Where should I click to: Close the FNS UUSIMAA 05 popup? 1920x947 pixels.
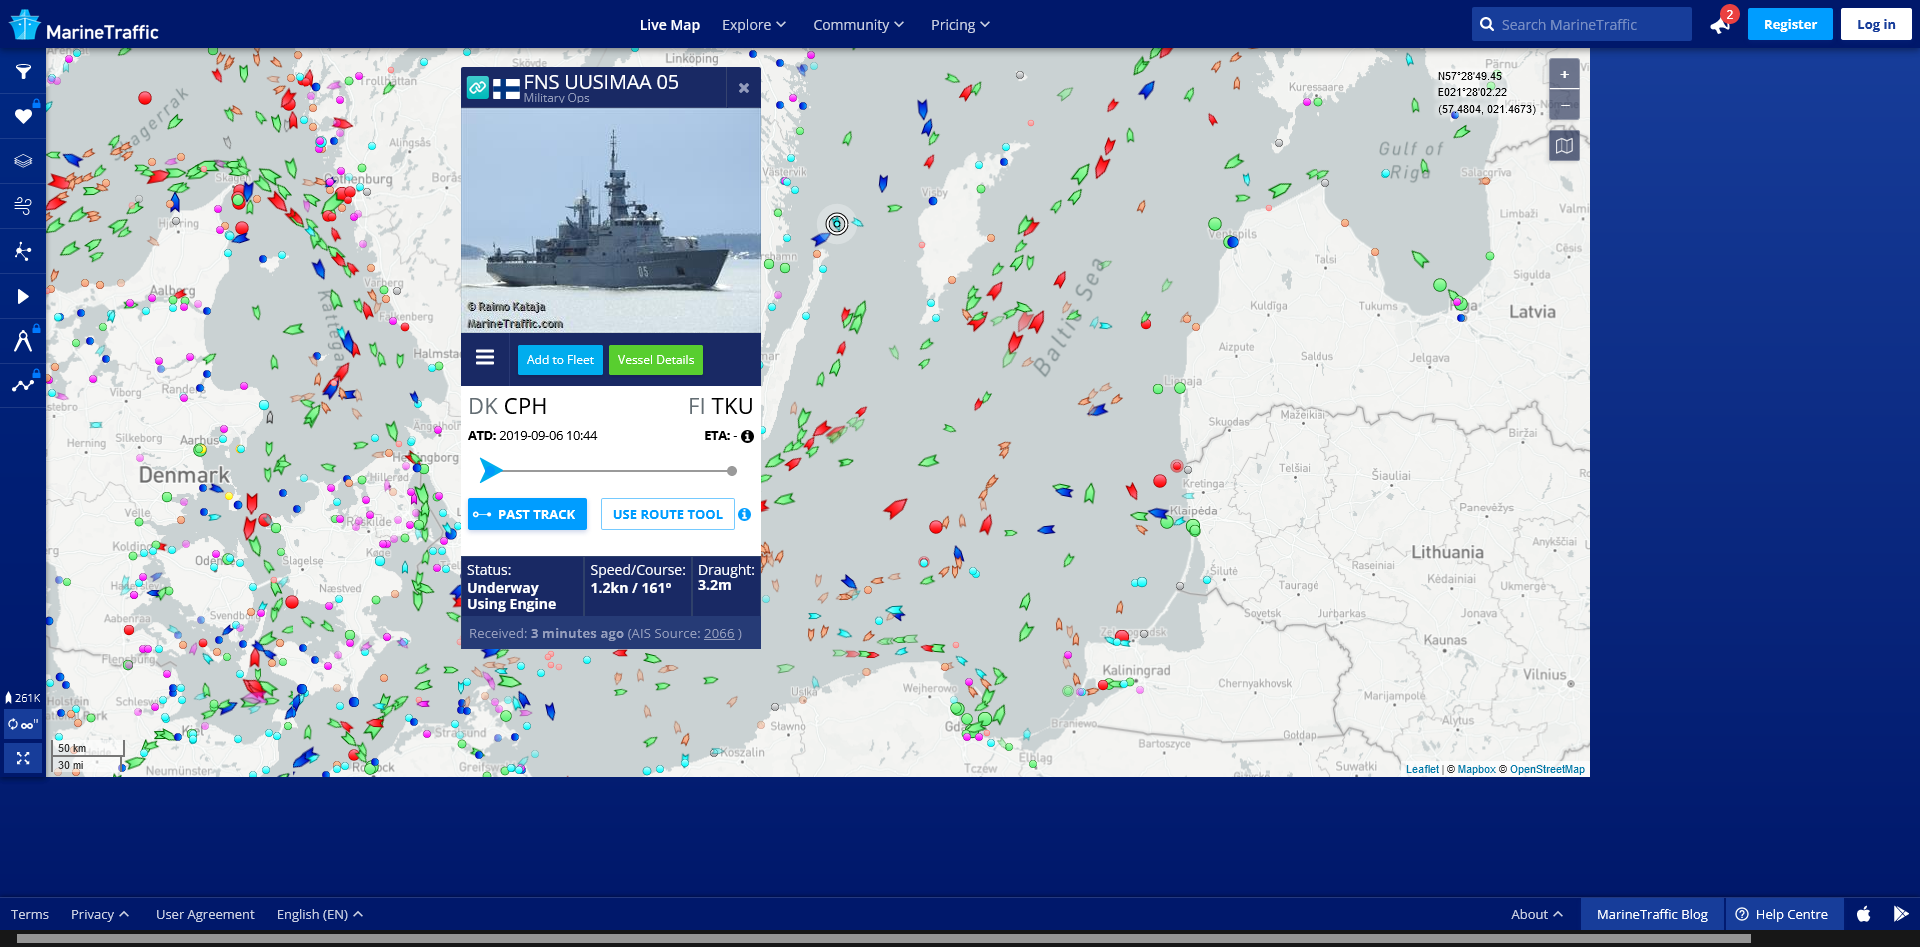[744, 88]
